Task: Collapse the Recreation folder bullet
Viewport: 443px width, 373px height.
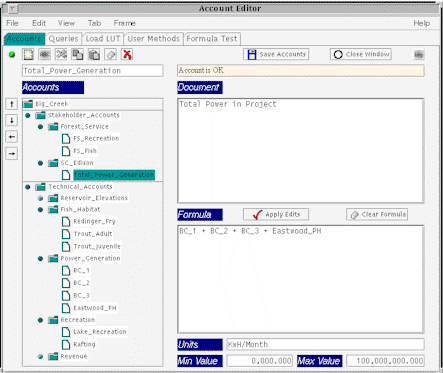Action: (40, 320)
